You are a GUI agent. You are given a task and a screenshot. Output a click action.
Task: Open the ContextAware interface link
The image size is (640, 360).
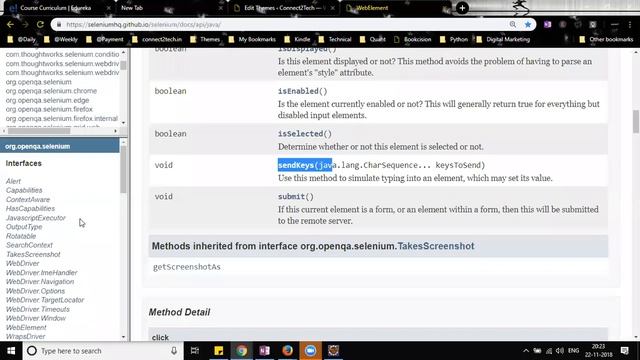[x=28, y=200]
